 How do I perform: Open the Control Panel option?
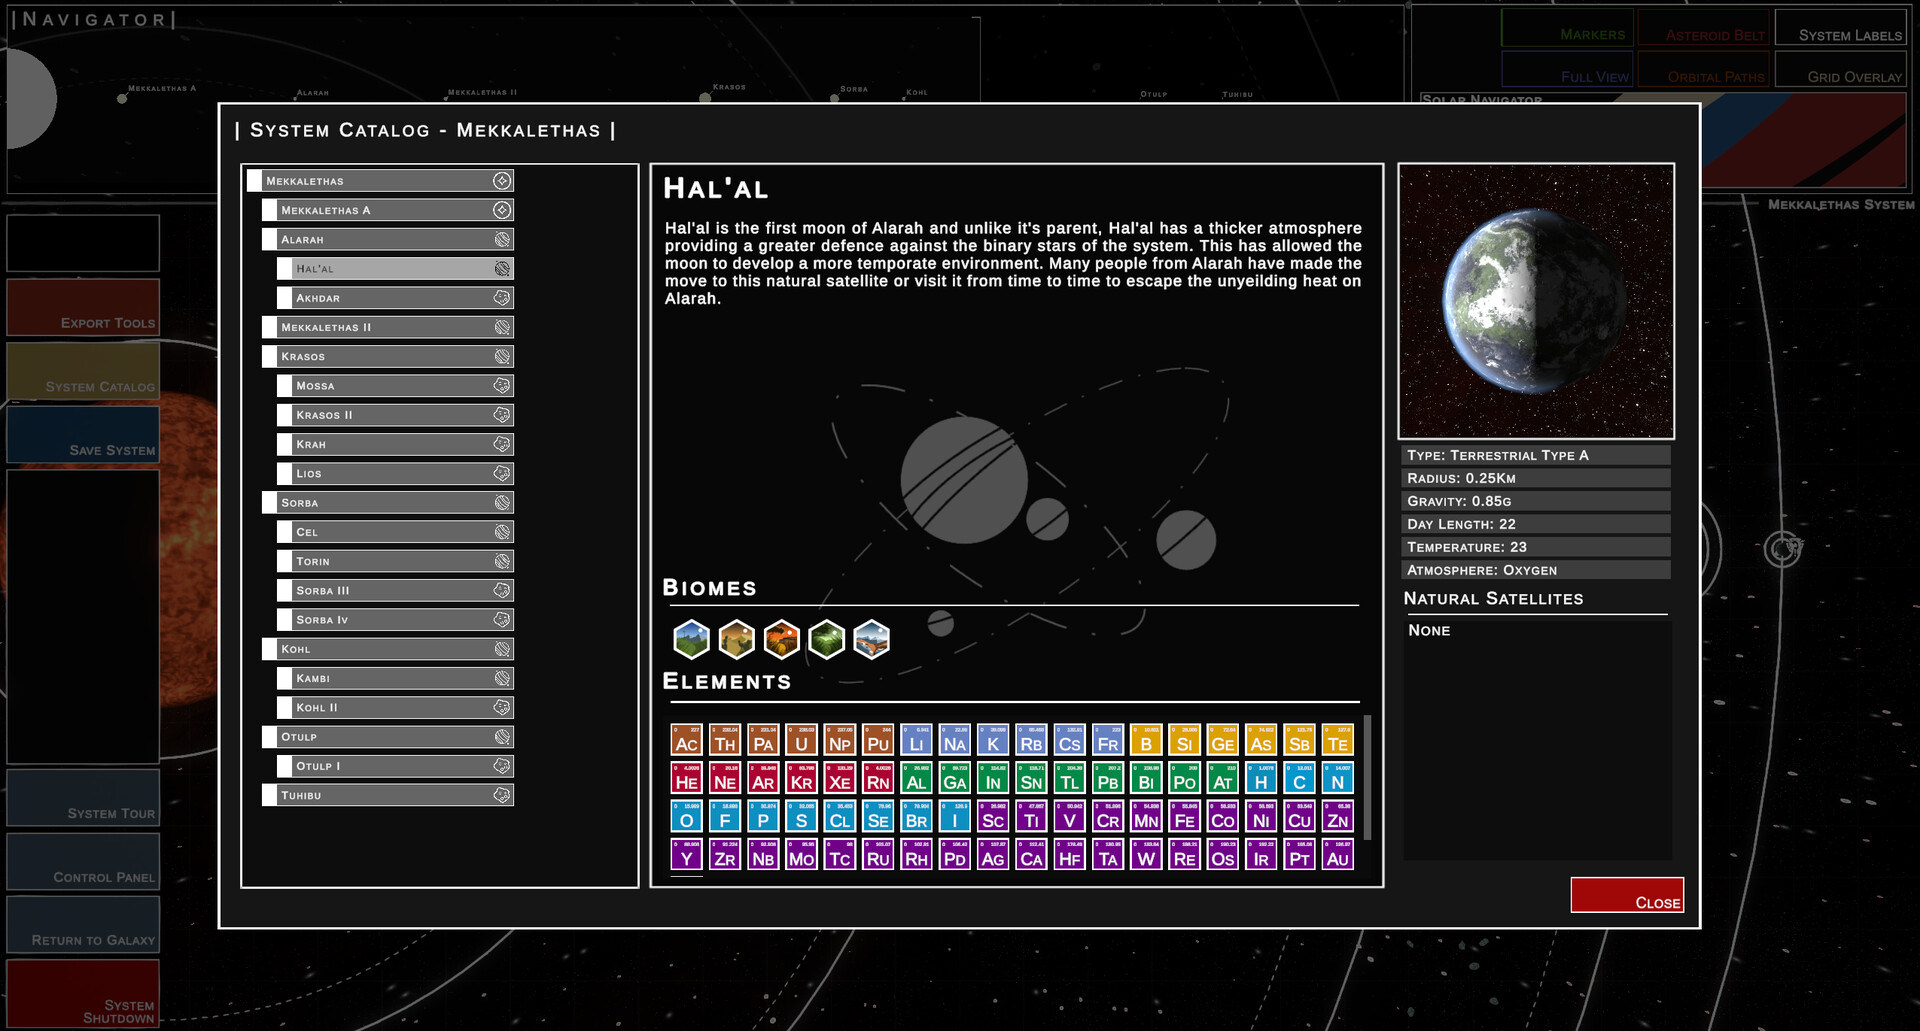(83, 861)
